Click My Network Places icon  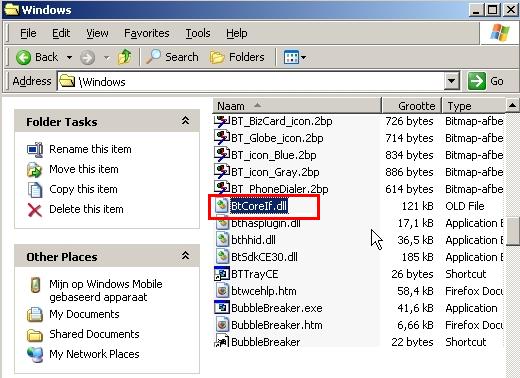tap(35, 354)
